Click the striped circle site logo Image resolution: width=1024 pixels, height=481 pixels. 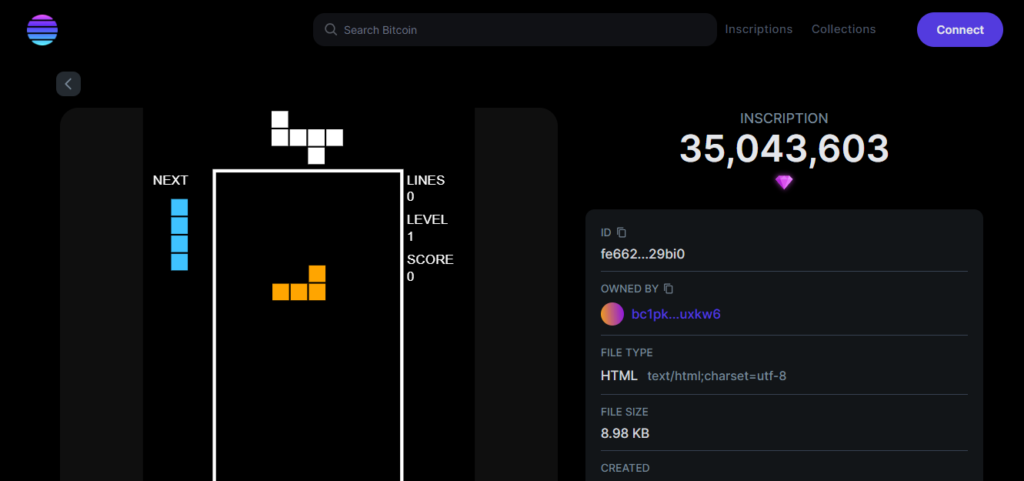pyautogui.click(x=42, y=30)
